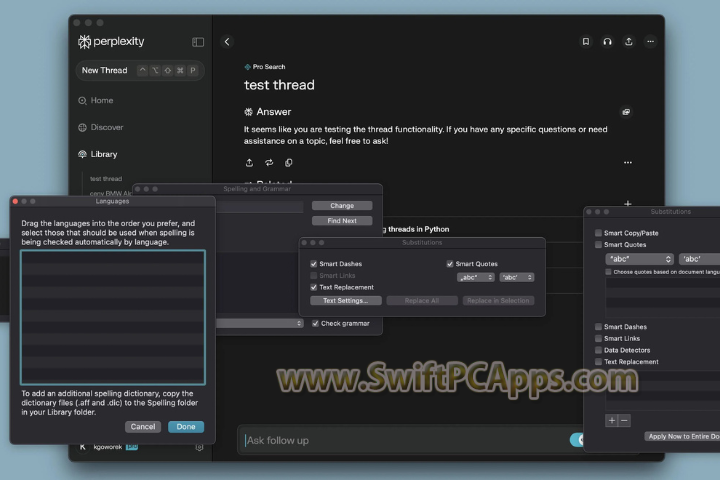Viewport: 720px width, 480px height.
Task: Add a text replacement with the plus button
Action: pyautogui.click(x=612, y=420)
